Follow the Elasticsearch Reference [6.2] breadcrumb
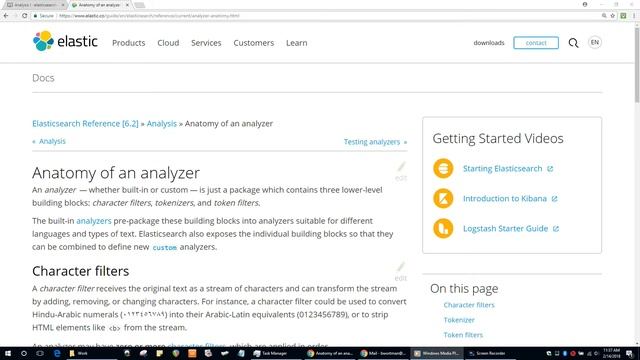640x360 pixels. coord(85,124)
